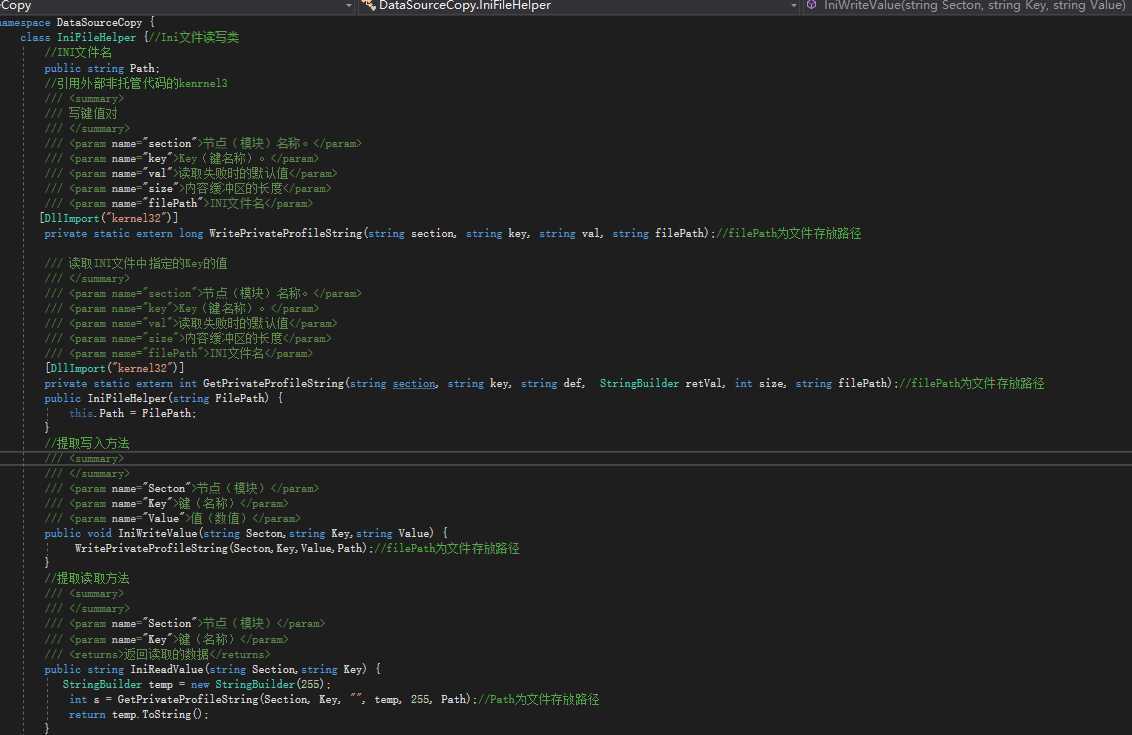This screenshot has height=735, width=1132.
Task: Open the DataSourceCopy.IniFileHelper class dropdown
Action: (x=579, y=6)
